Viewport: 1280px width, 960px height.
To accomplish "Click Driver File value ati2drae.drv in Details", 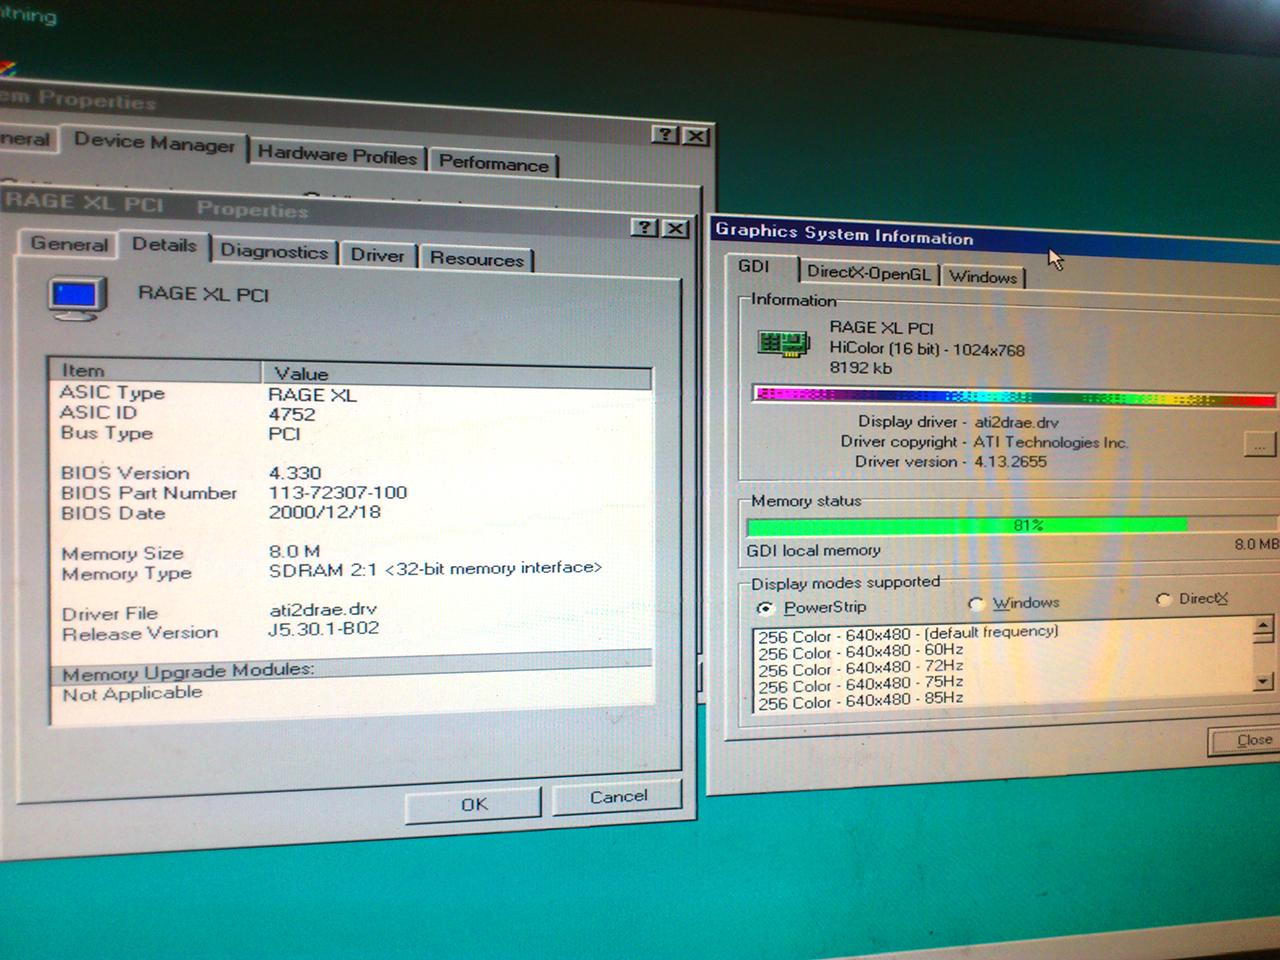I will pos(323,609).
